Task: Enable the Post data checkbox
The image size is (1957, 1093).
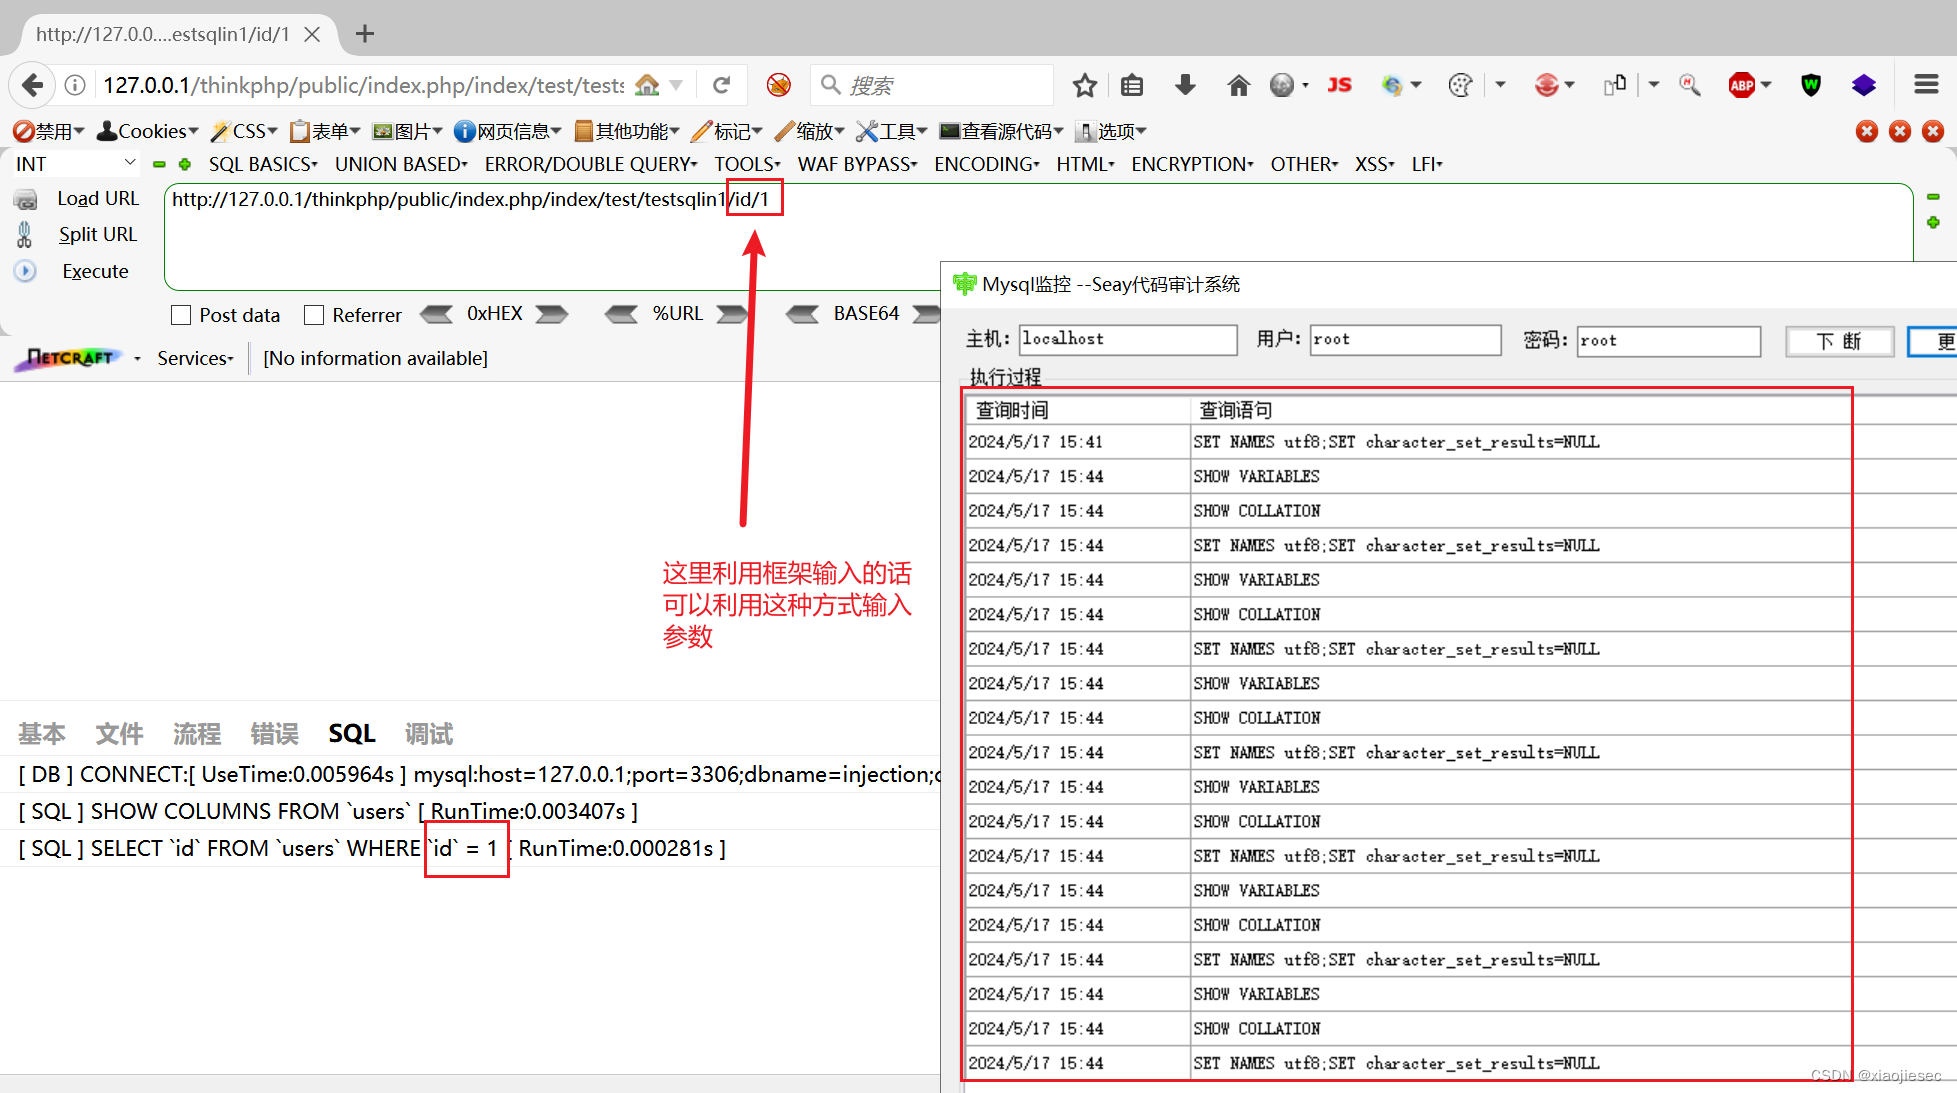Action: click(181, 314)
